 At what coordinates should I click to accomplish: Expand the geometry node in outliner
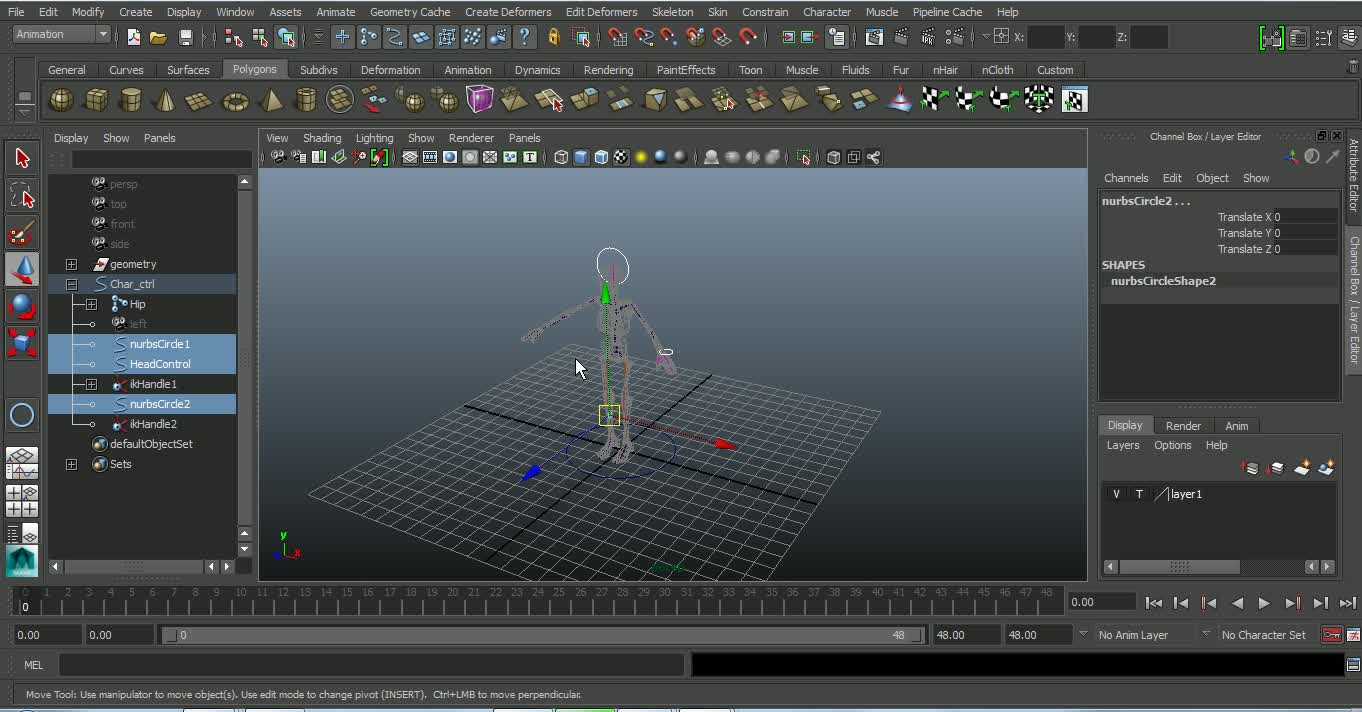pyautogui.click(x=71, y=264)
